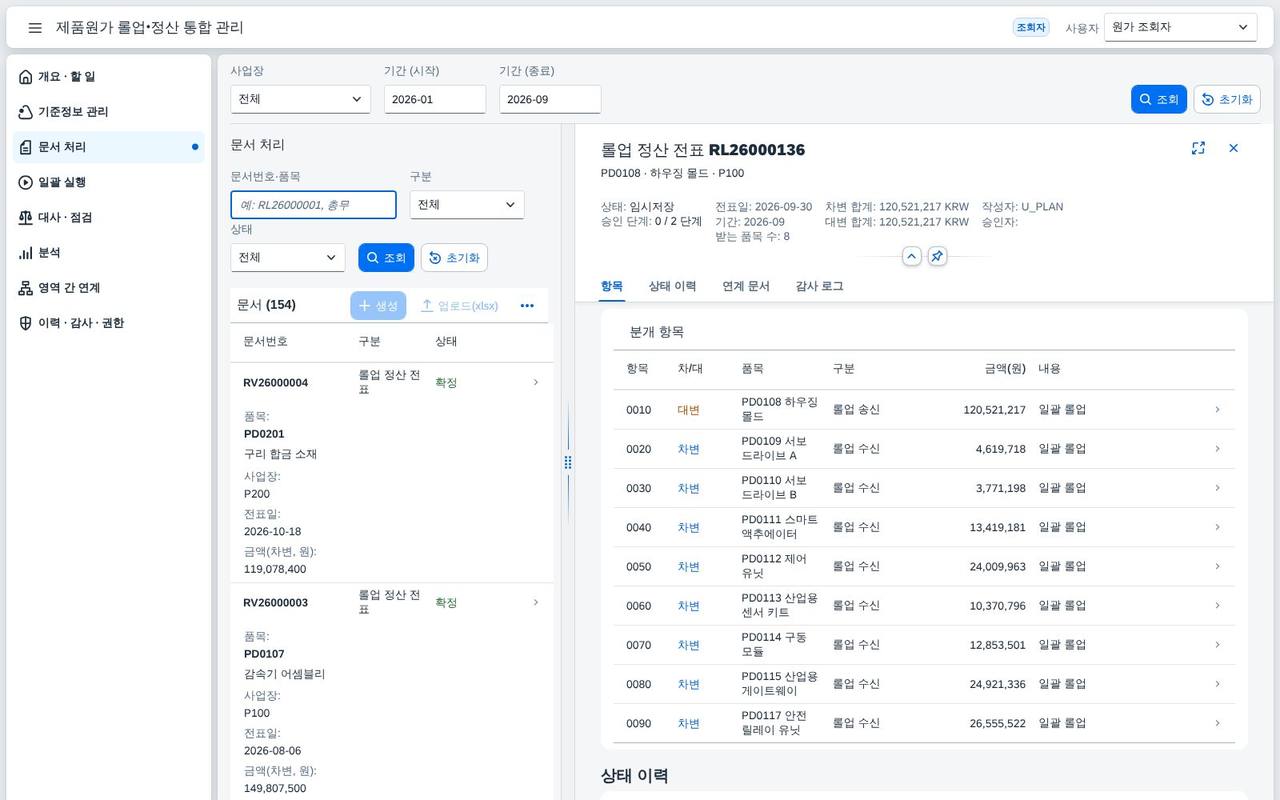
Task: Click 조회 button in 문서 처리 panel
Action: (386, 257)
